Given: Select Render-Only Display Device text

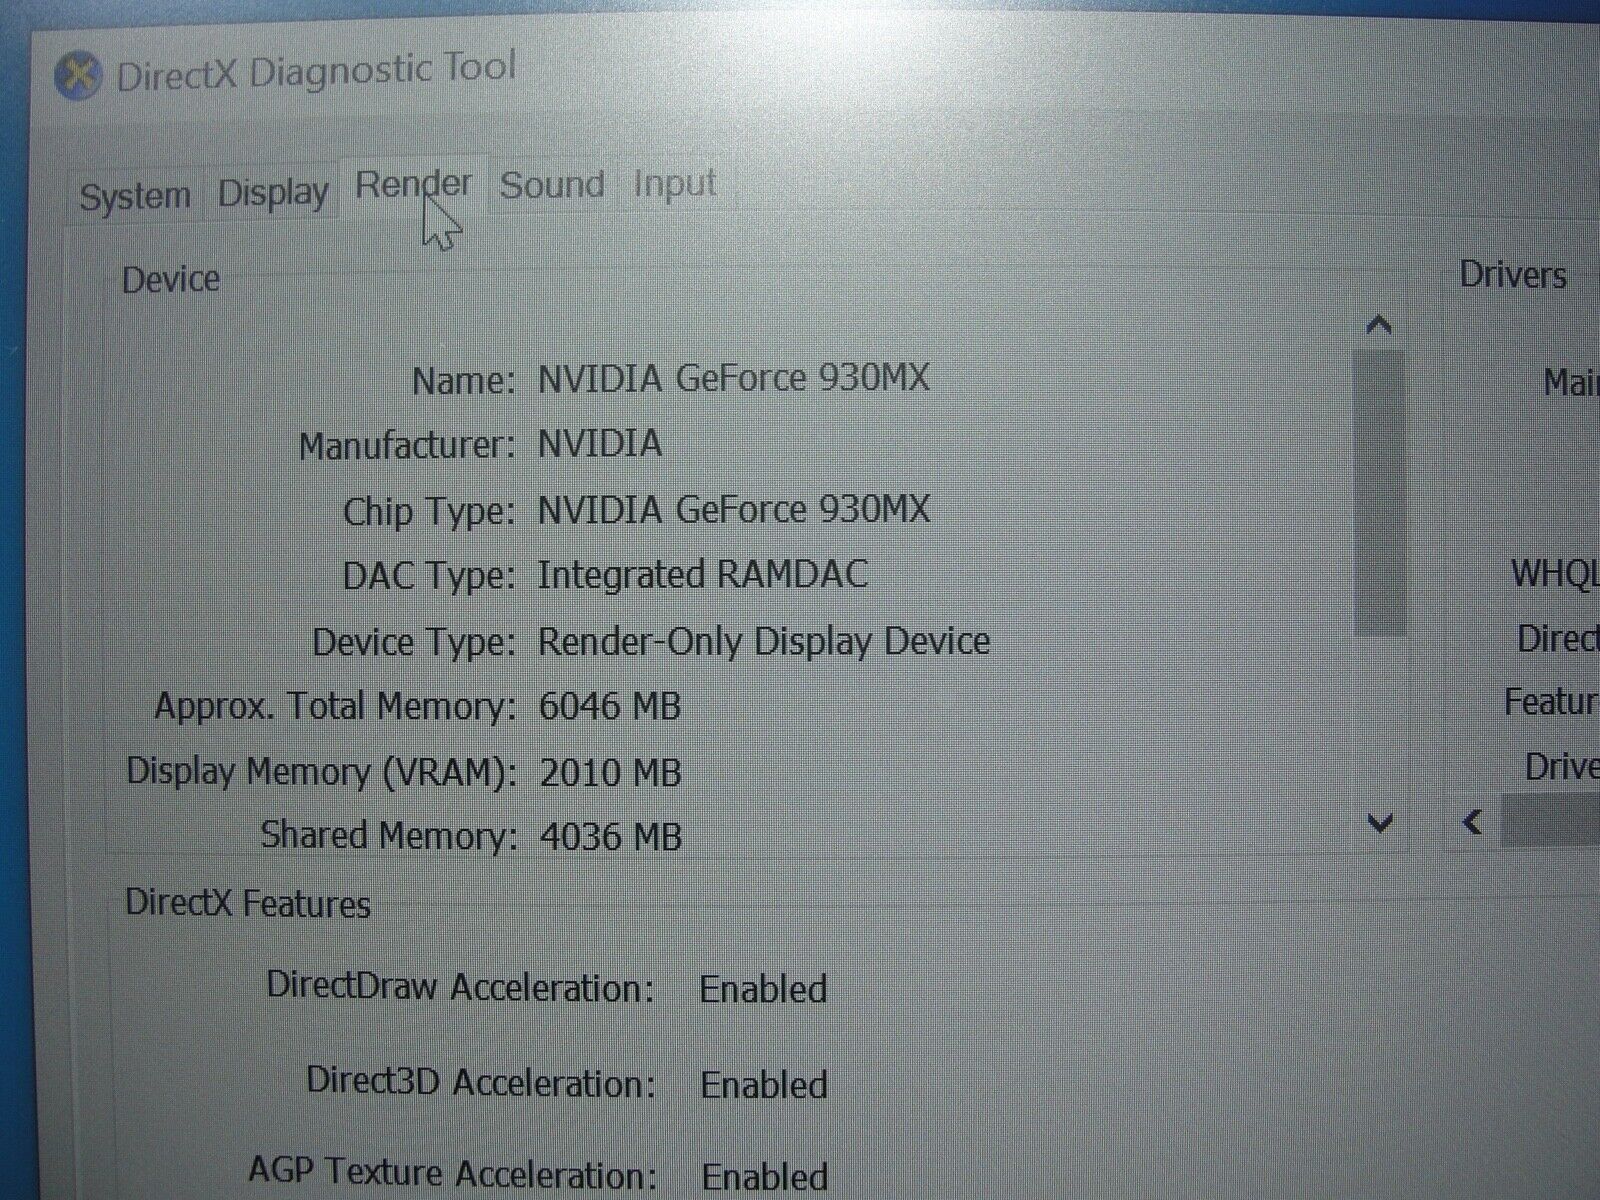Looking at the screenshot, I should (x=764, y=641).
